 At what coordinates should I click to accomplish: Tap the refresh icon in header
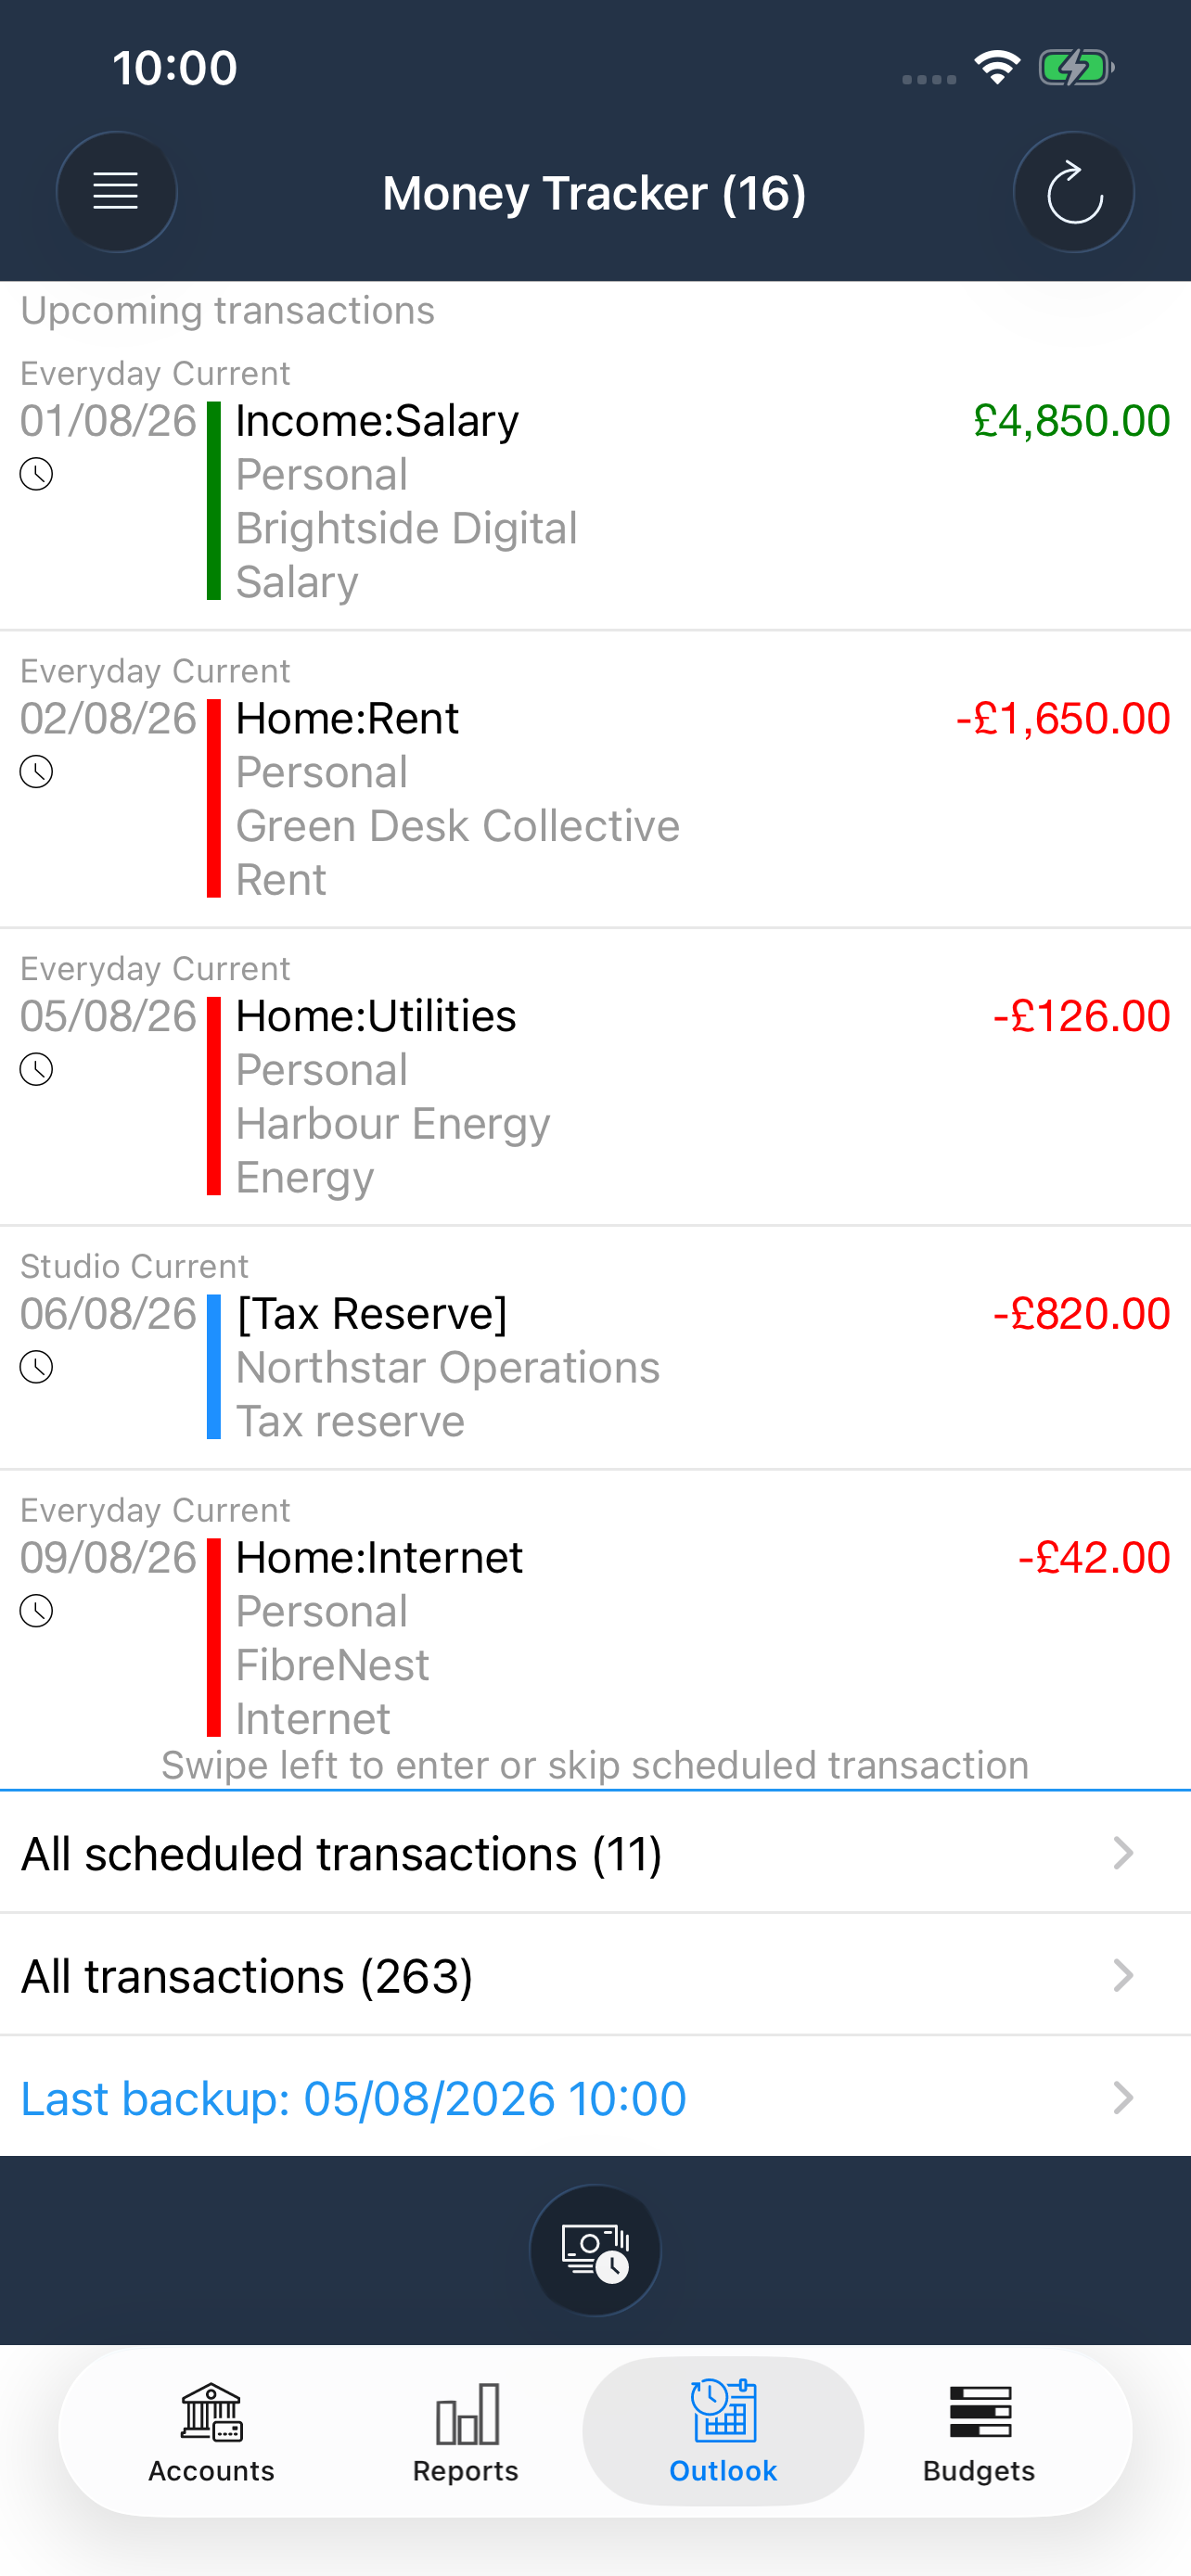click(1073, 191)
